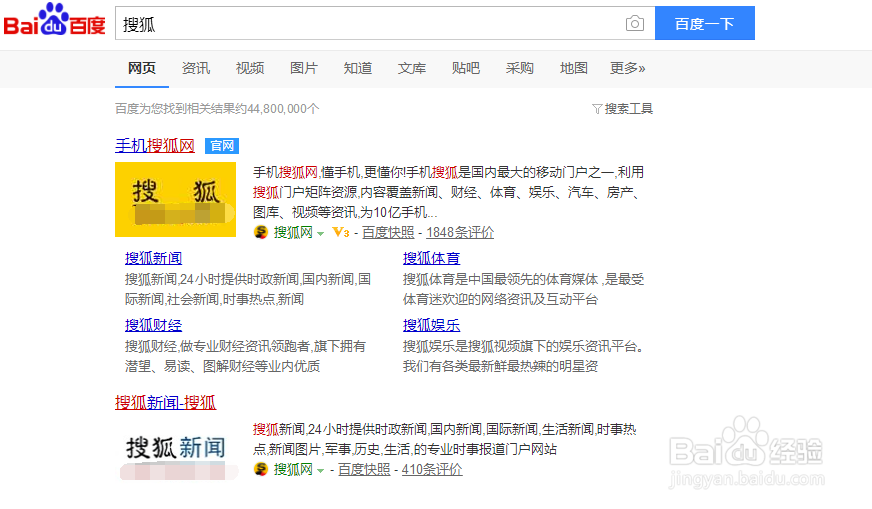Switch to the 知道 tab
The image size is (872, 509).
coord(358,68)
